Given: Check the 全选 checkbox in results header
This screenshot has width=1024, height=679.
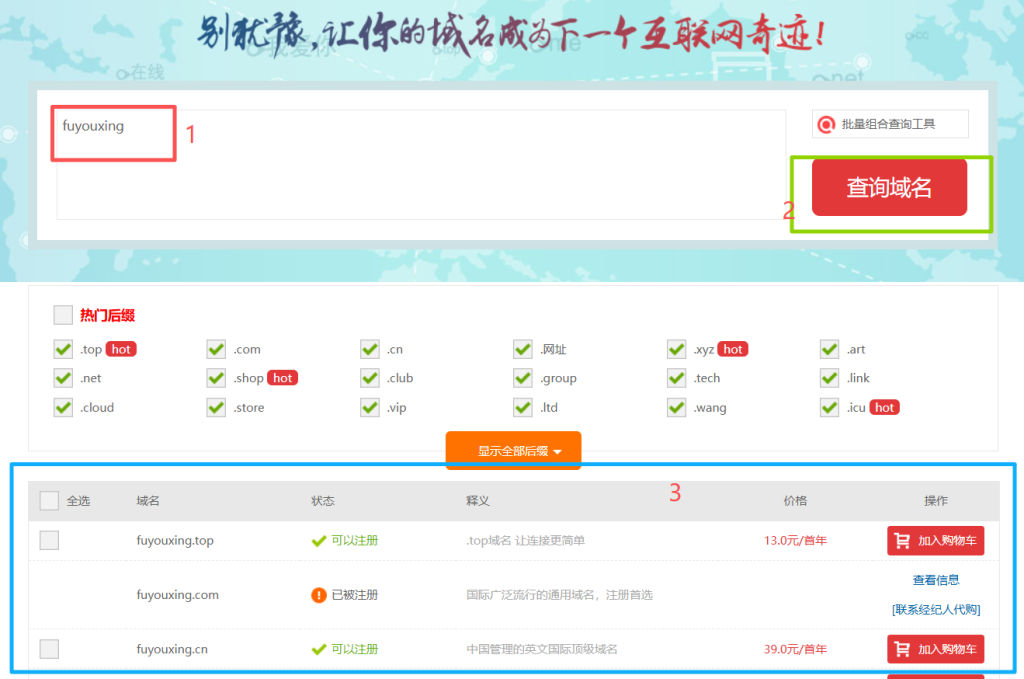Looking at the screenshot, I should click(x=49, y=501).
